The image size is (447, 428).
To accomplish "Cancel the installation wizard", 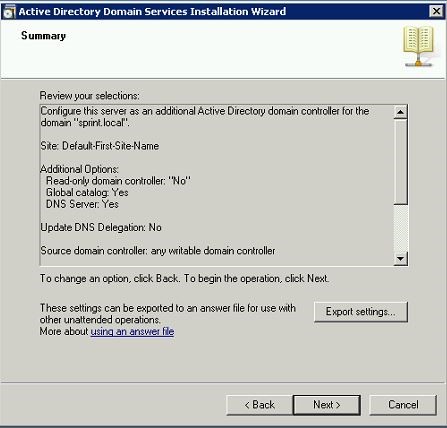I will 403,405.
